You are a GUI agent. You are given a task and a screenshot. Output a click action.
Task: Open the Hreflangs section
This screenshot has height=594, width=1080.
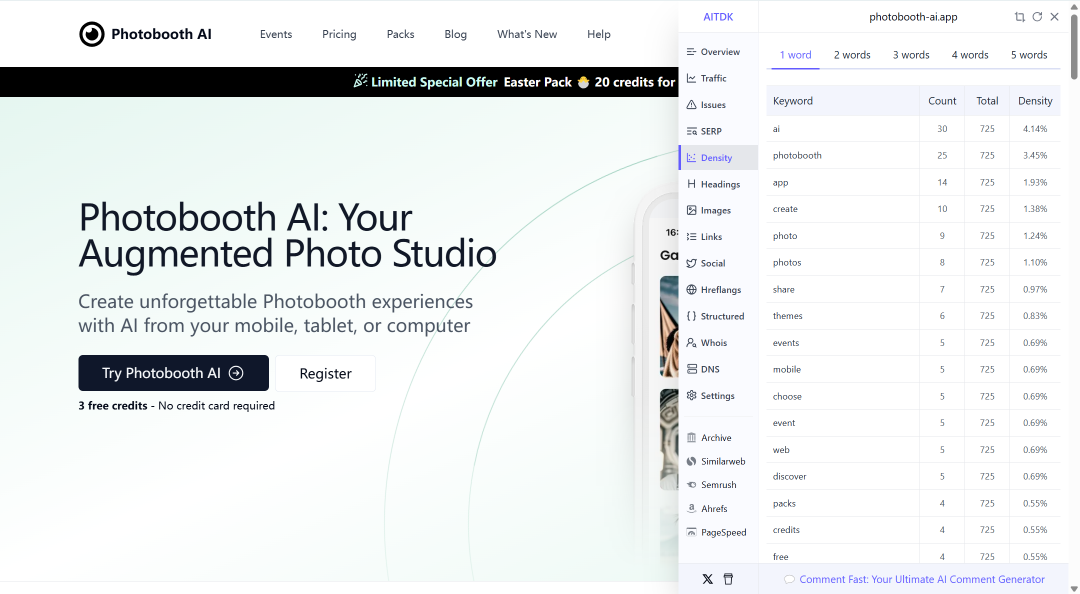718,289
